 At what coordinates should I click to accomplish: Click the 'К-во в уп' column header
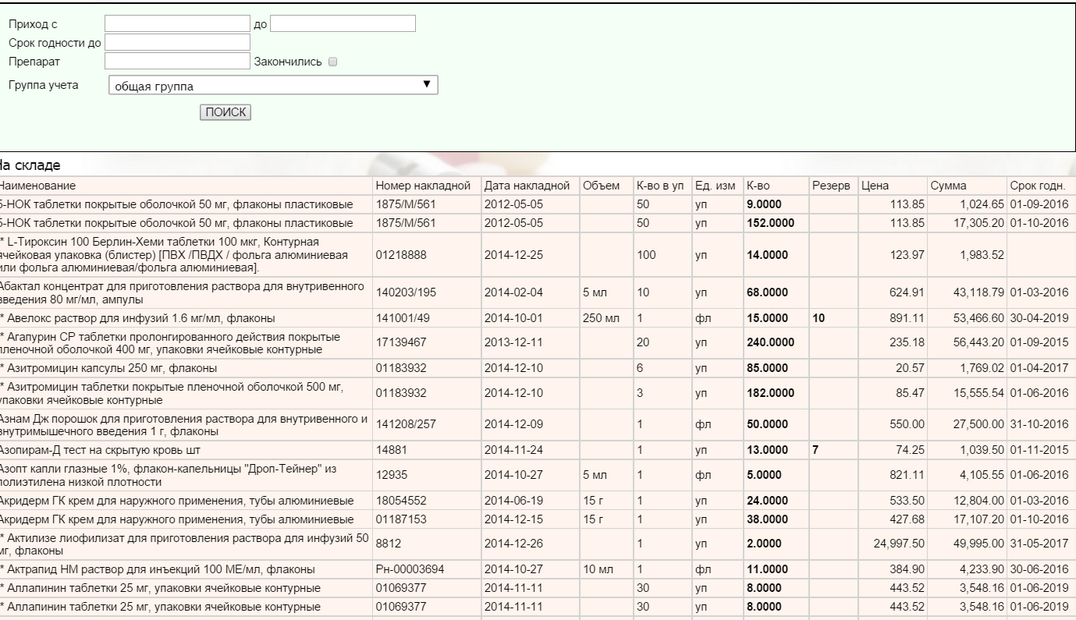(x=660, y=185)
